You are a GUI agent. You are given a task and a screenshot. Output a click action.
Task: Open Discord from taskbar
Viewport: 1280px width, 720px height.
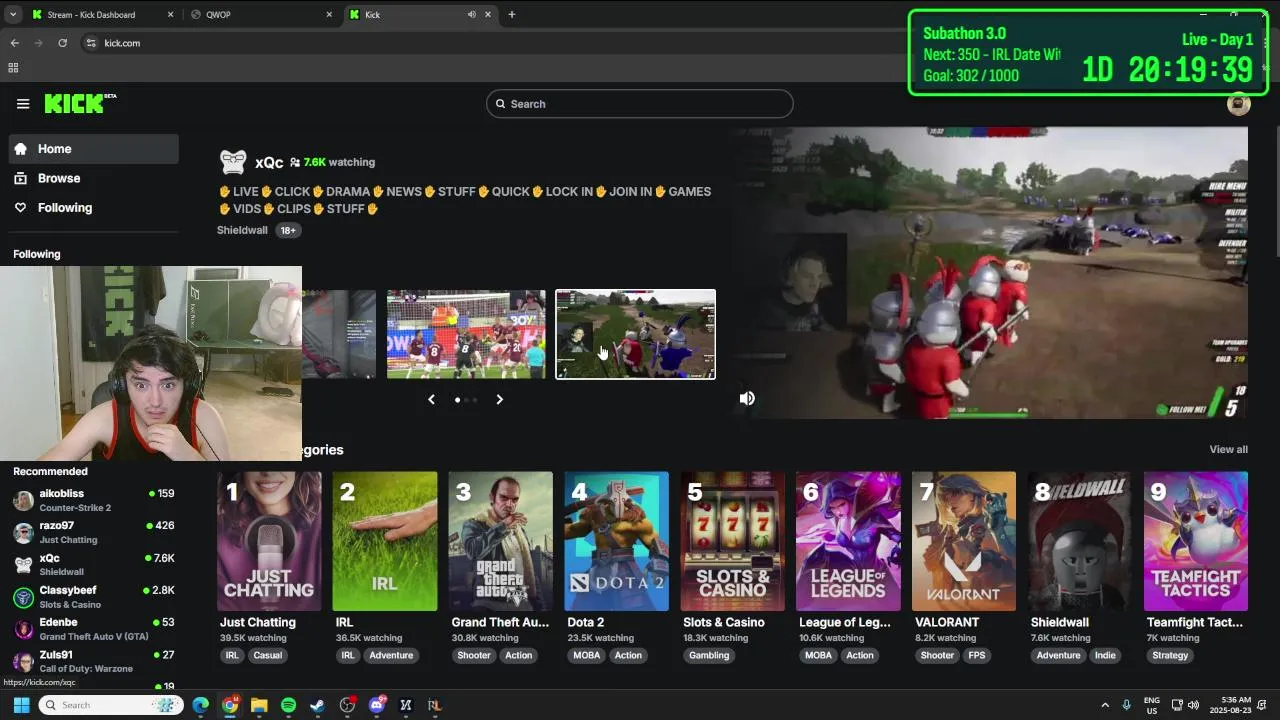pyautogui.click(x=377, y=705)
